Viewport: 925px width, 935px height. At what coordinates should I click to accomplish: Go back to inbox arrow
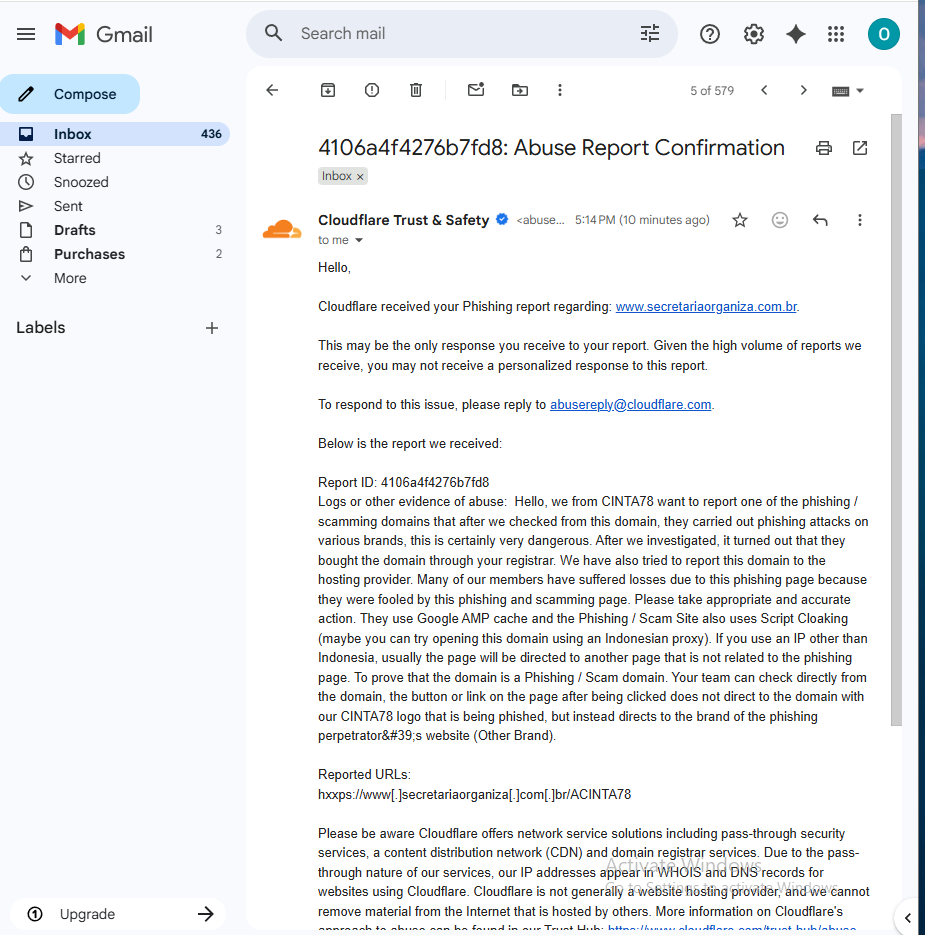pos(272,90)
